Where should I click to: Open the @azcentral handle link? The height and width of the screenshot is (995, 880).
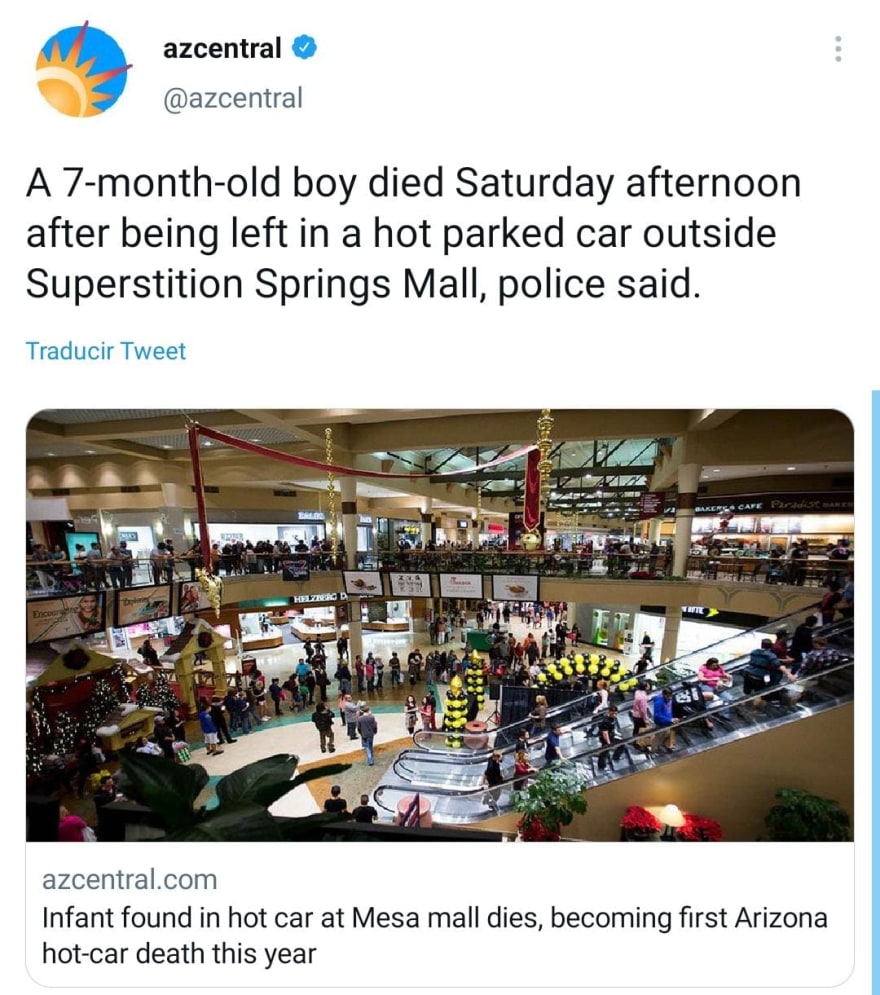tap(232, 98)
